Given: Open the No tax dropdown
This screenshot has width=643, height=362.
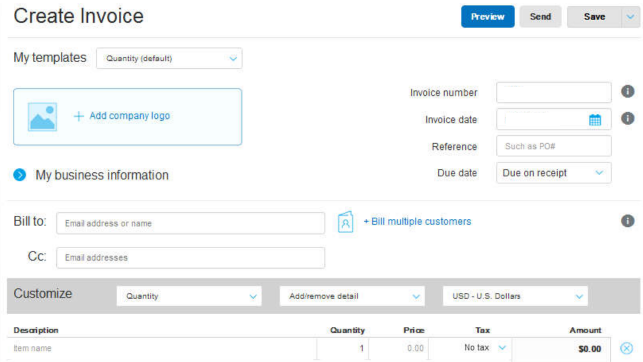Looking at the screenshot, I should click(485, 348).
